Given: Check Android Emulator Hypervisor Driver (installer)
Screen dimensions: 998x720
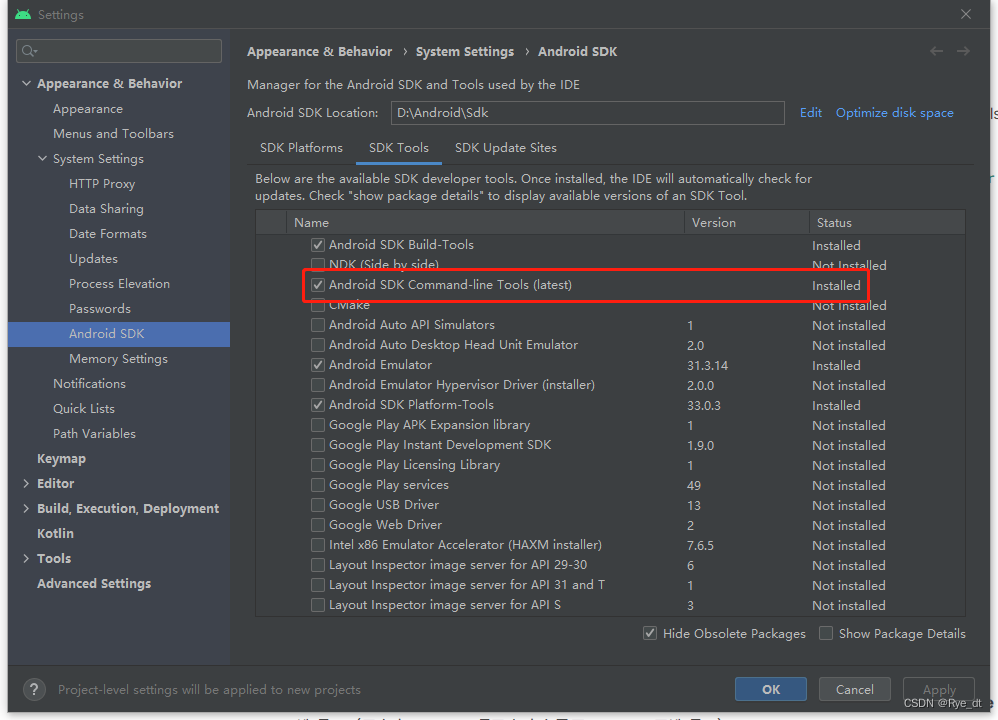Looking at the screenshot, I should pos(318,385).
